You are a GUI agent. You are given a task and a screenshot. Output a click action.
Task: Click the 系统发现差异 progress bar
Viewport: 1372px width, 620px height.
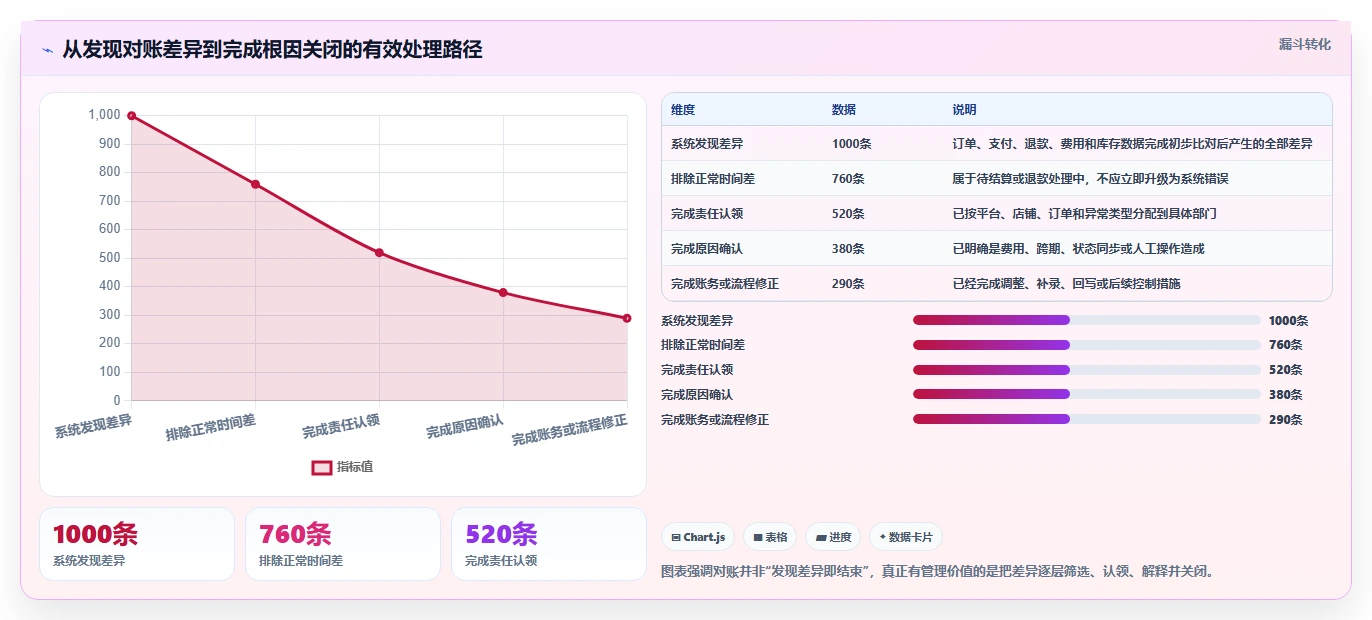[1086, 320]
